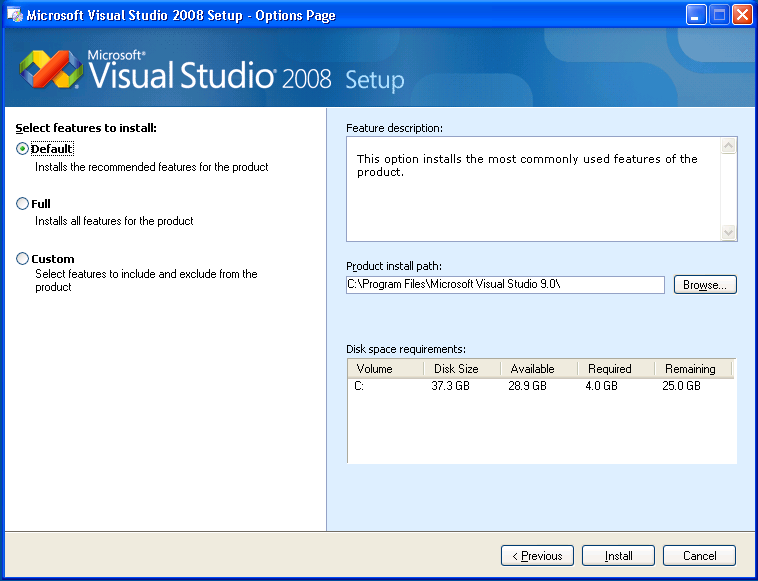
Task: Click the Browse button for install path
Action: [705, 285]
